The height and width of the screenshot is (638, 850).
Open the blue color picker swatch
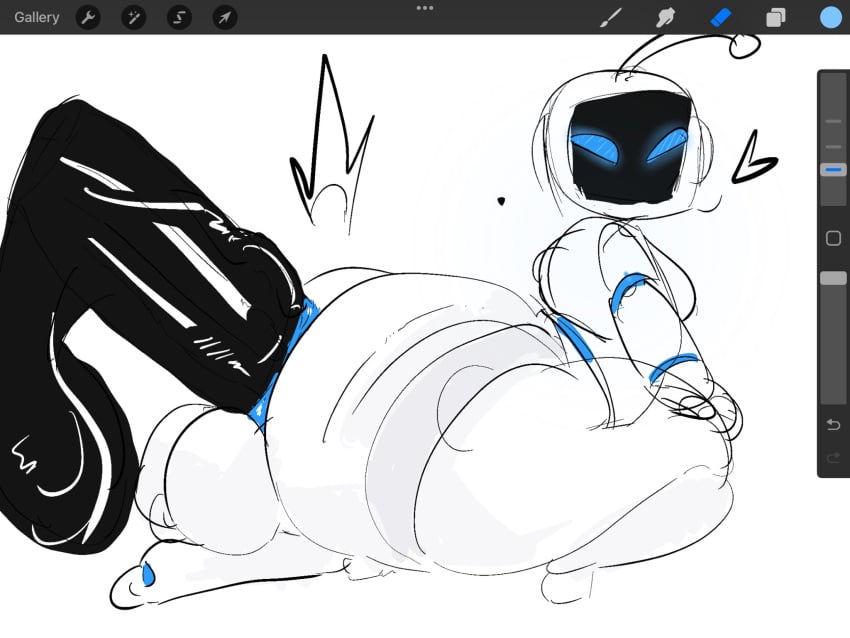pyautogui.click(x=830, y=17)
